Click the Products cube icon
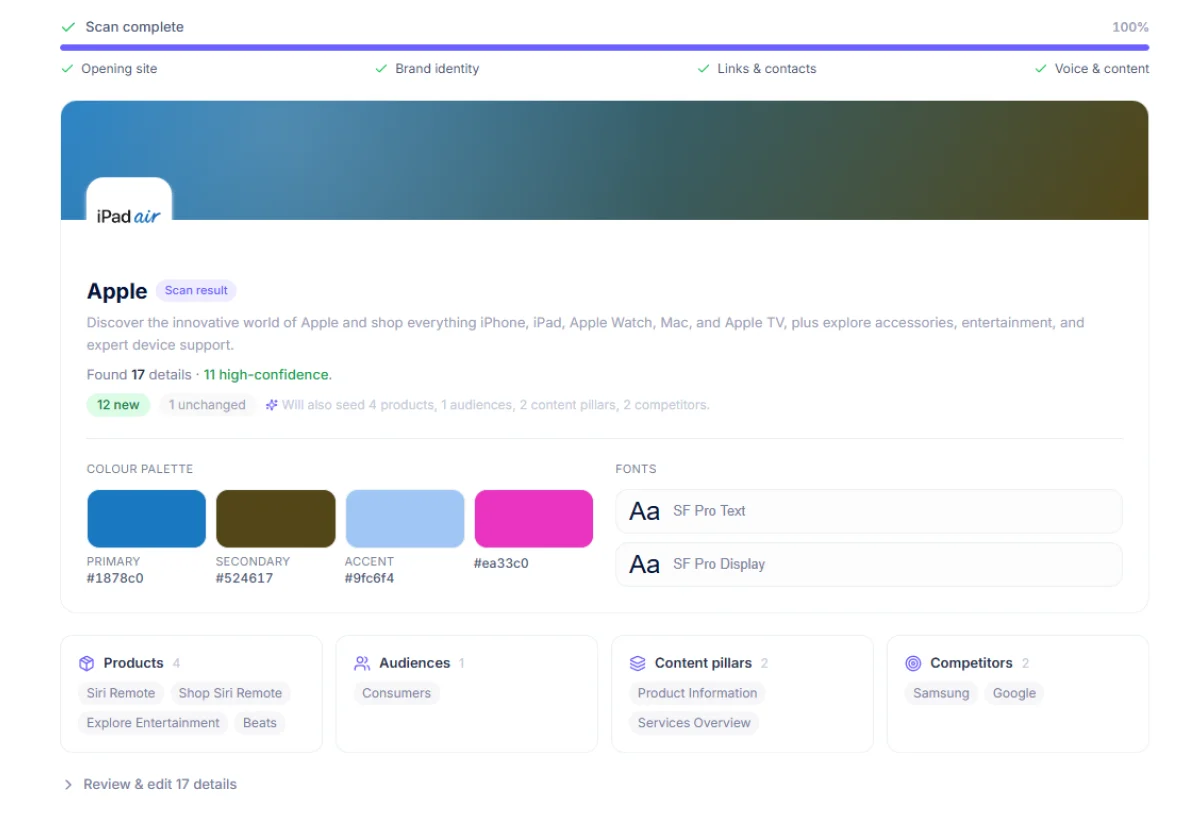The width and height of the screenshot is (1200, 813). (86, 663)
